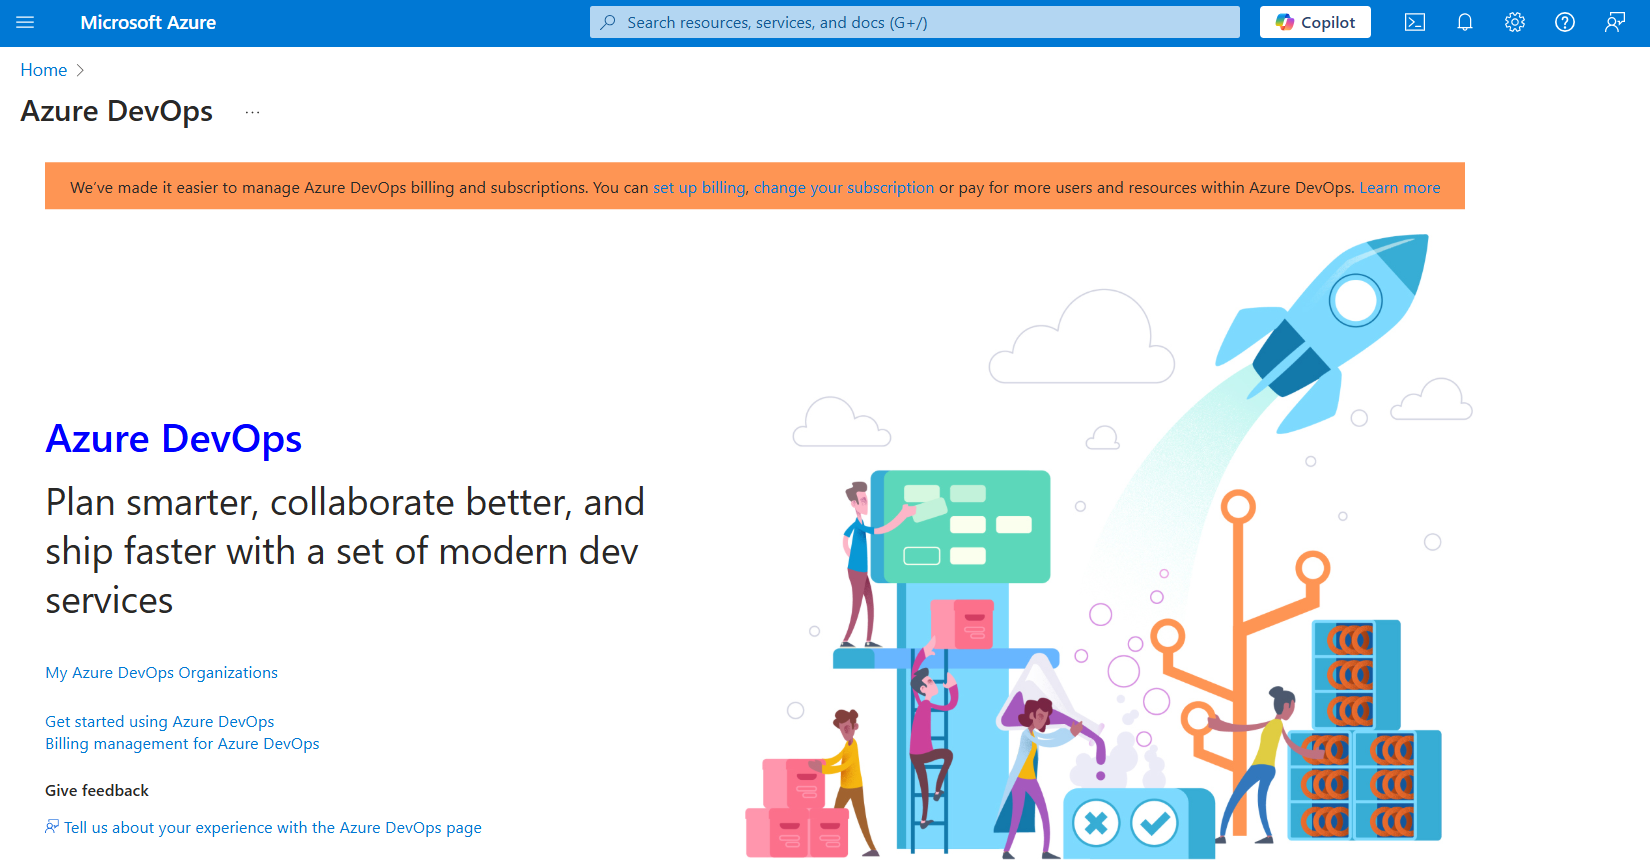Screen dimensions: 1650x863
Task: Open portal settings gear
Action: coord(1515,22)
